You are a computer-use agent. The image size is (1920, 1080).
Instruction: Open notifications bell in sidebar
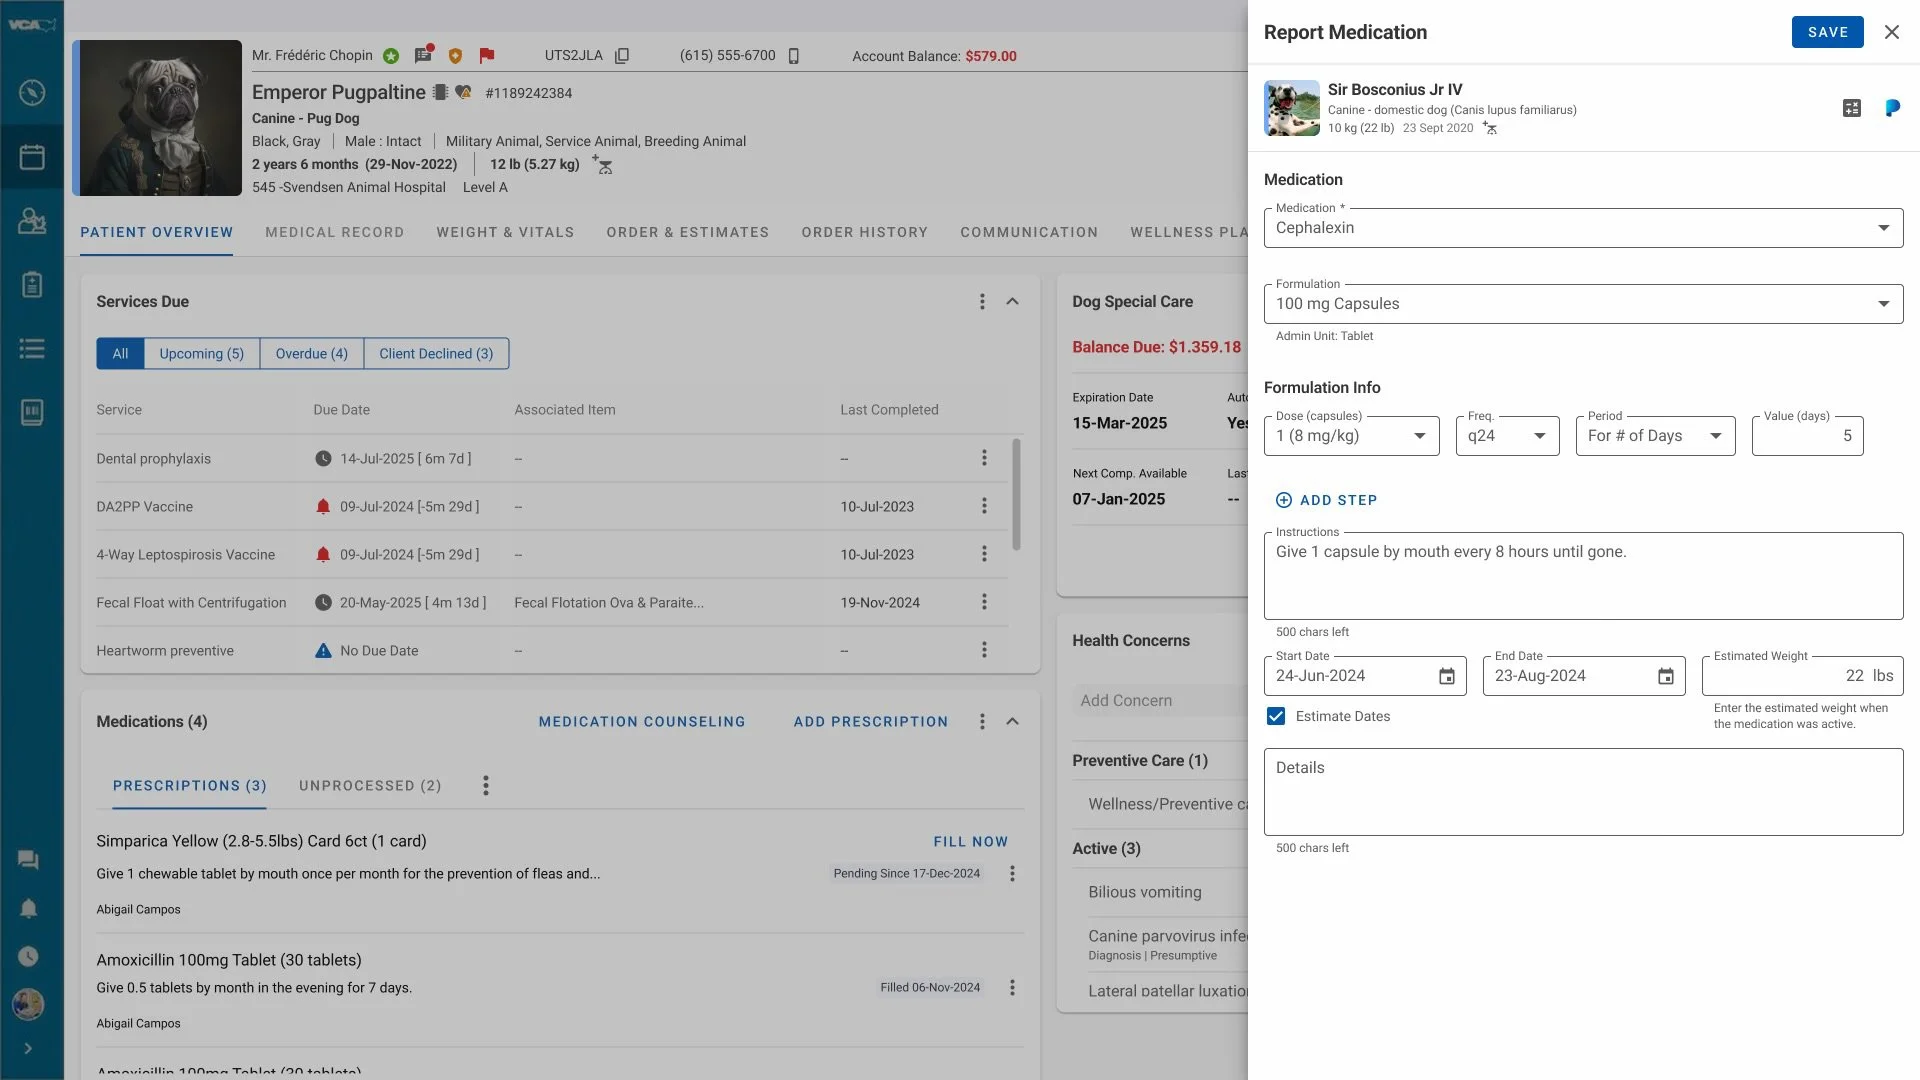[x=28, y=908]
